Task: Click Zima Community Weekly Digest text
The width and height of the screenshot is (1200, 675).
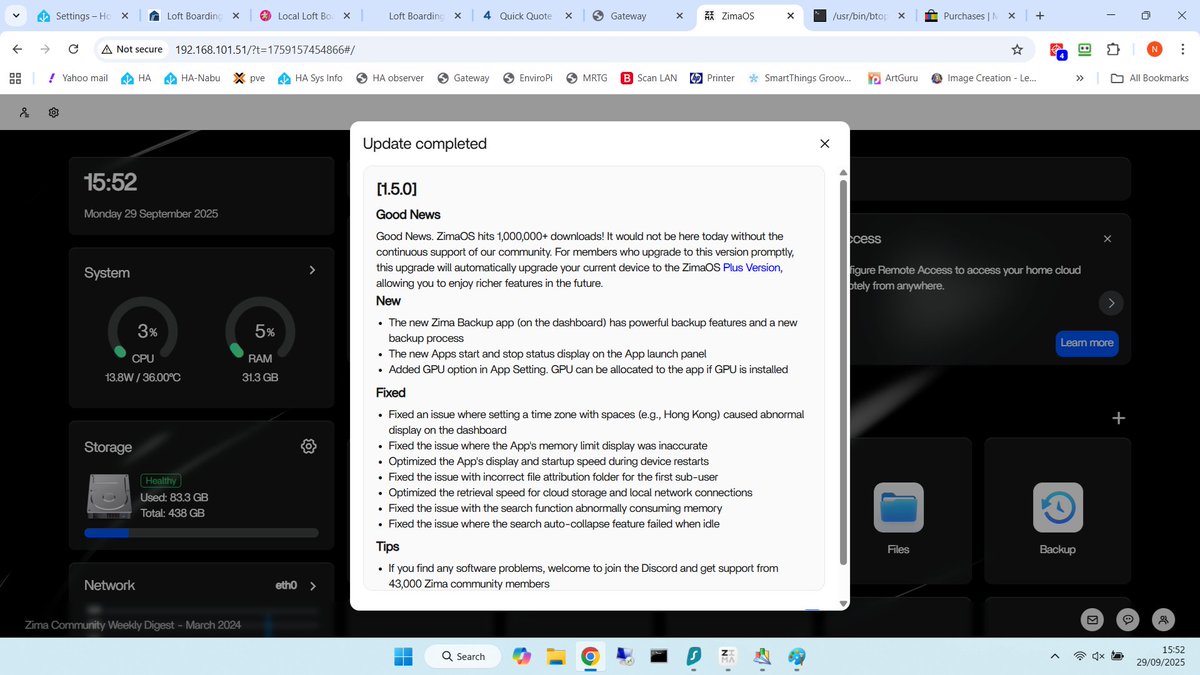Action: coord(133,625)
